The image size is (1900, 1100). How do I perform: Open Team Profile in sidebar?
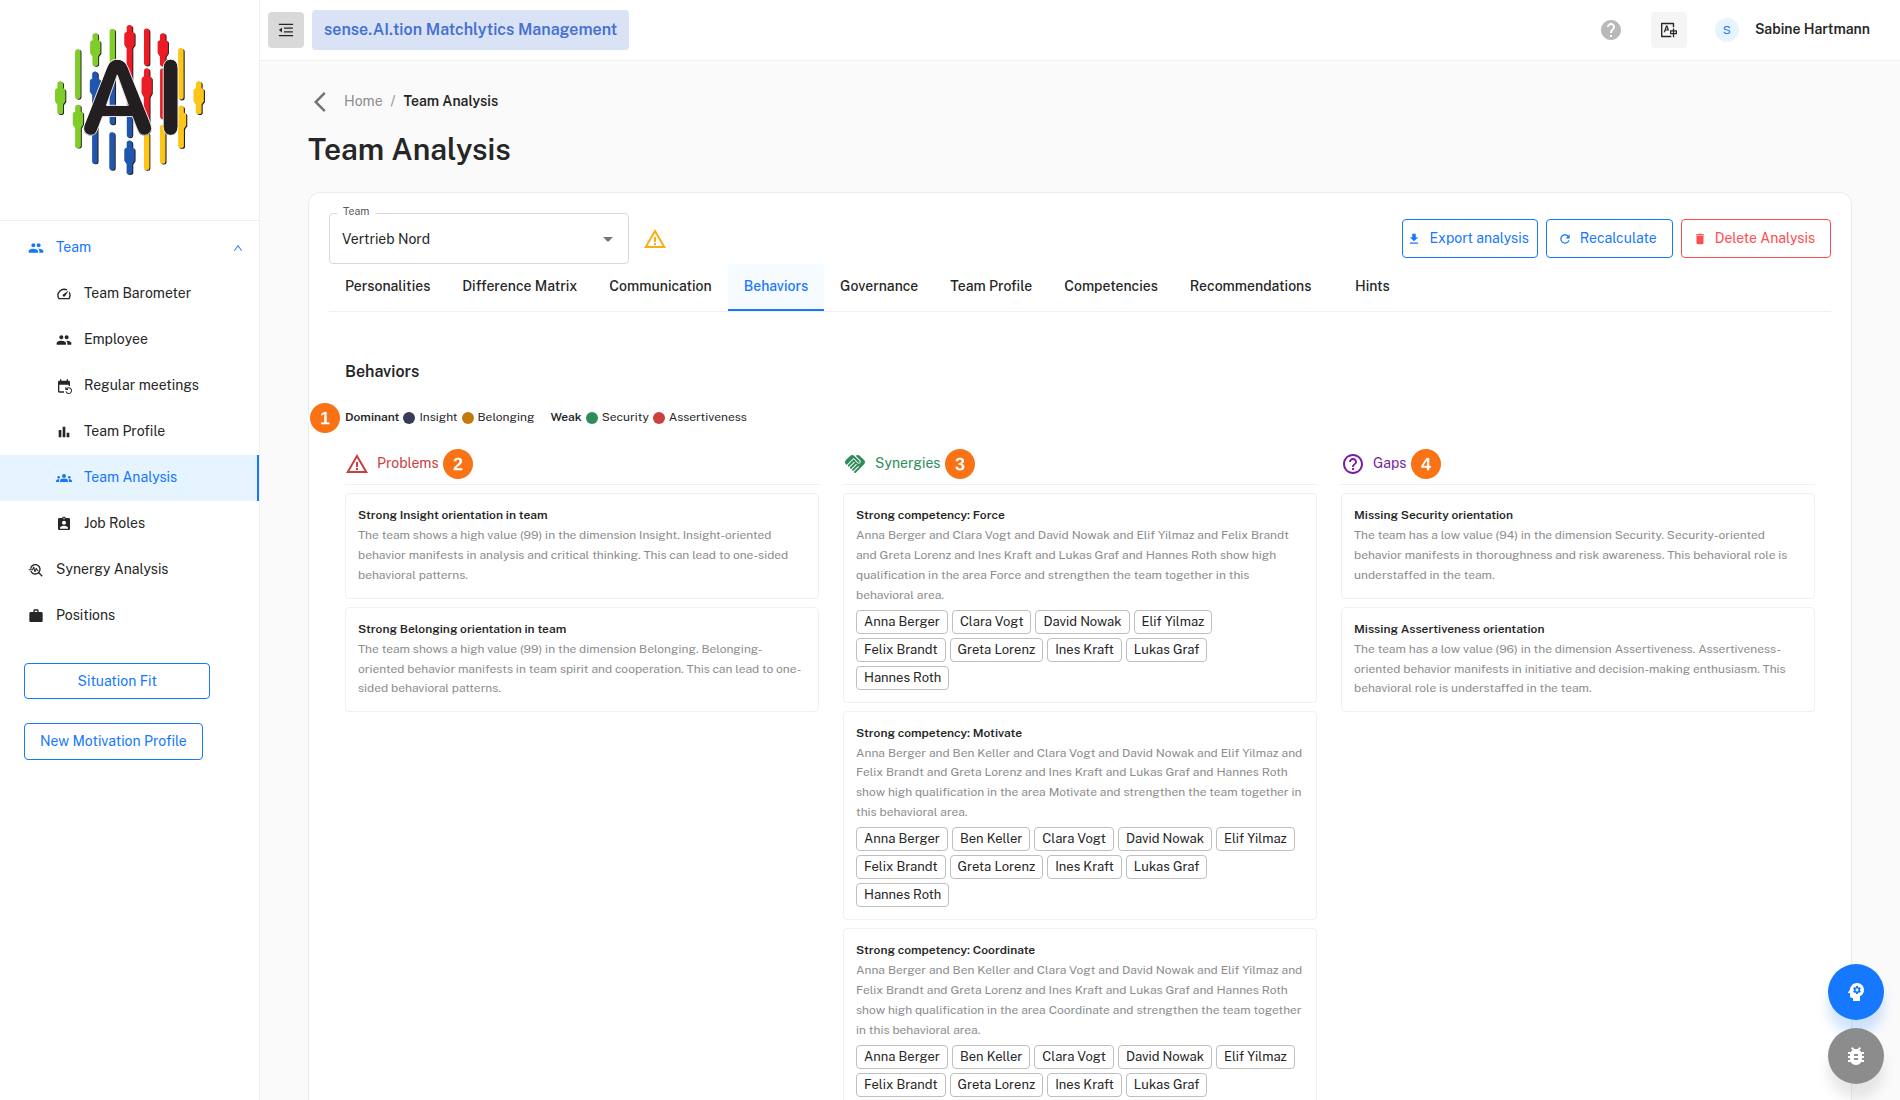[x=129, y=431]
